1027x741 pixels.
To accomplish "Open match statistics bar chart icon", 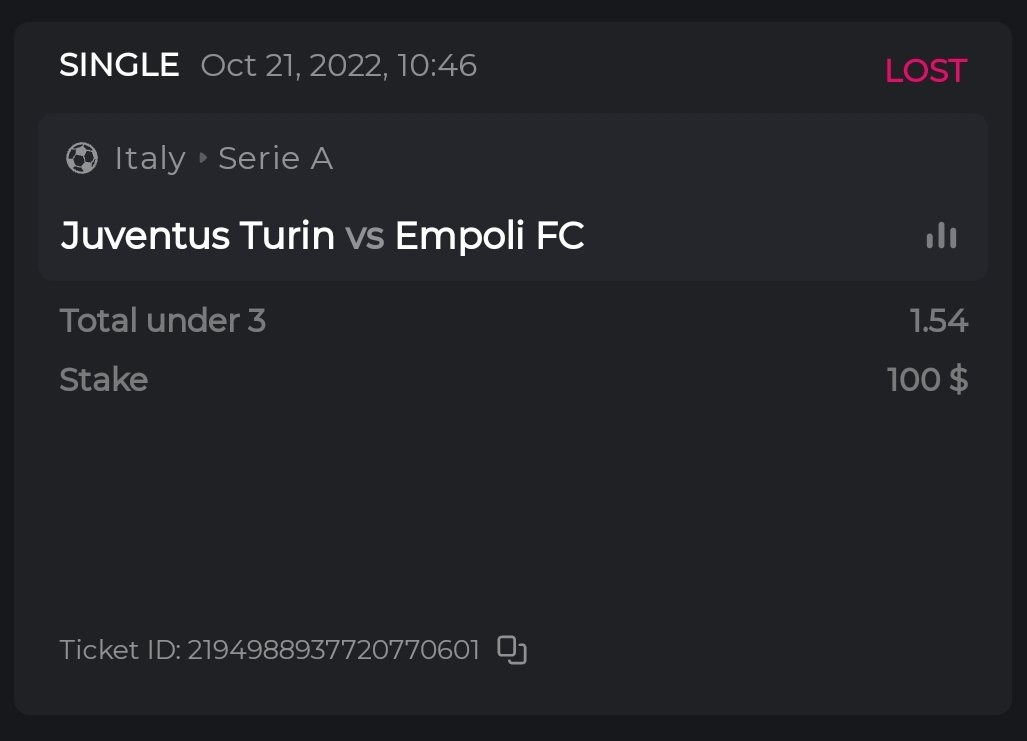I will [941, 236].
